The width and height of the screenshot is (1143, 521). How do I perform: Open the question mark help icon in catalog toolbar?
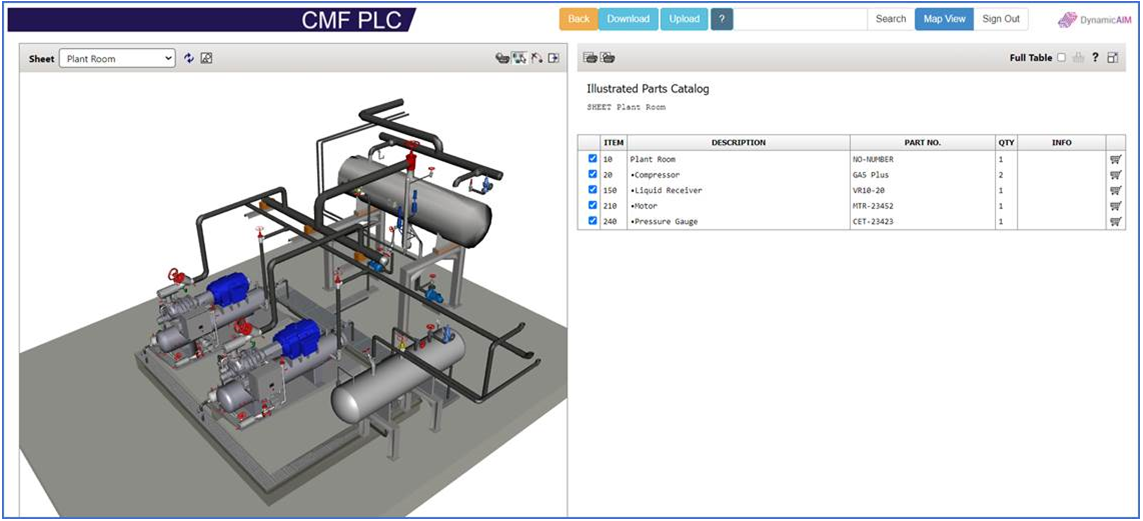coord(1095,58)
